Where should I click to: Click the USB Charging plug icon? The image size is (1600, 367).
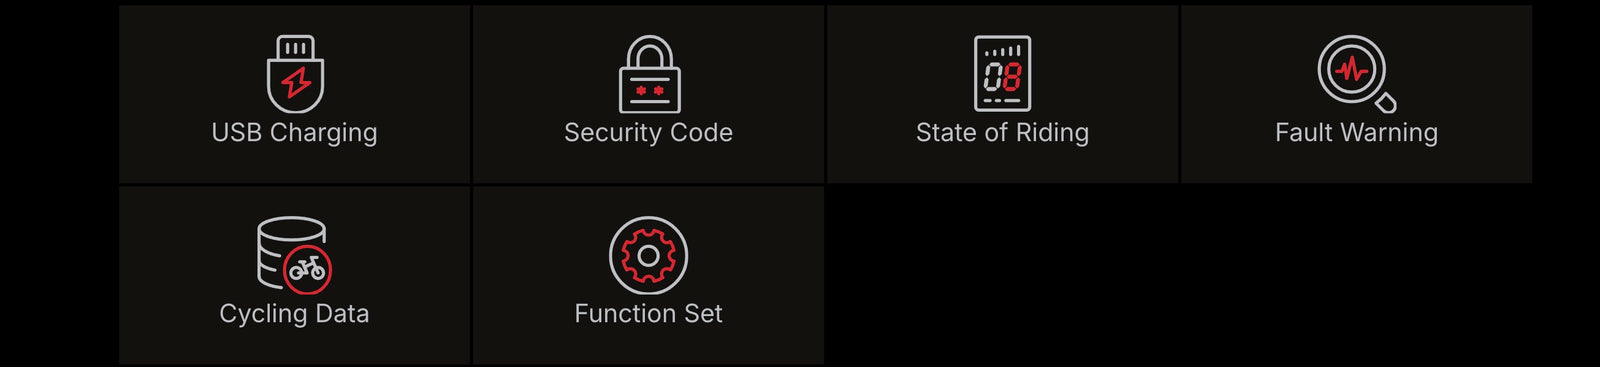click(x=295, y=75)
